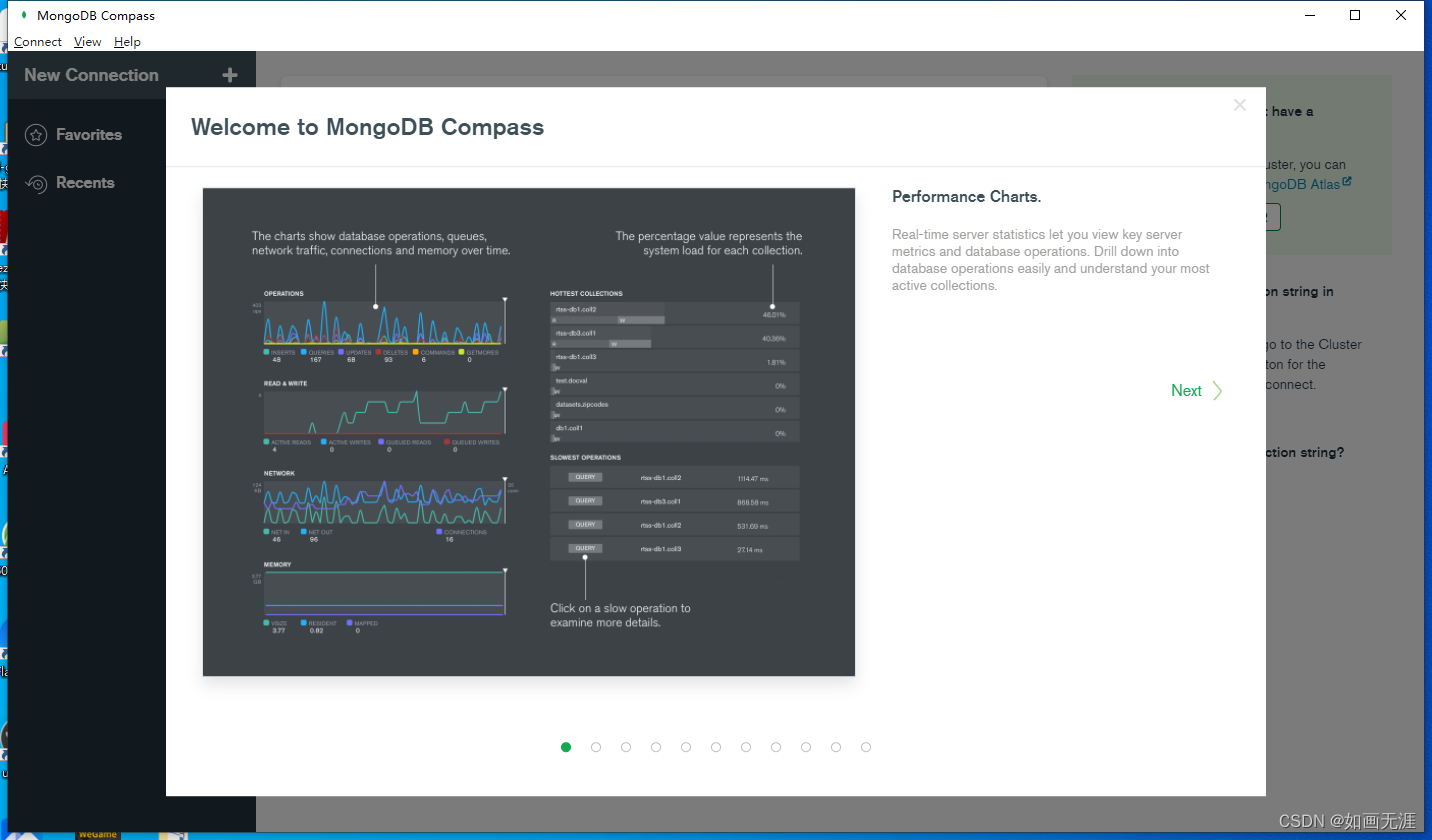Select the eighth pagination dot
Viewport: 1432px width, 840px height.
click(x=776, y=747)
